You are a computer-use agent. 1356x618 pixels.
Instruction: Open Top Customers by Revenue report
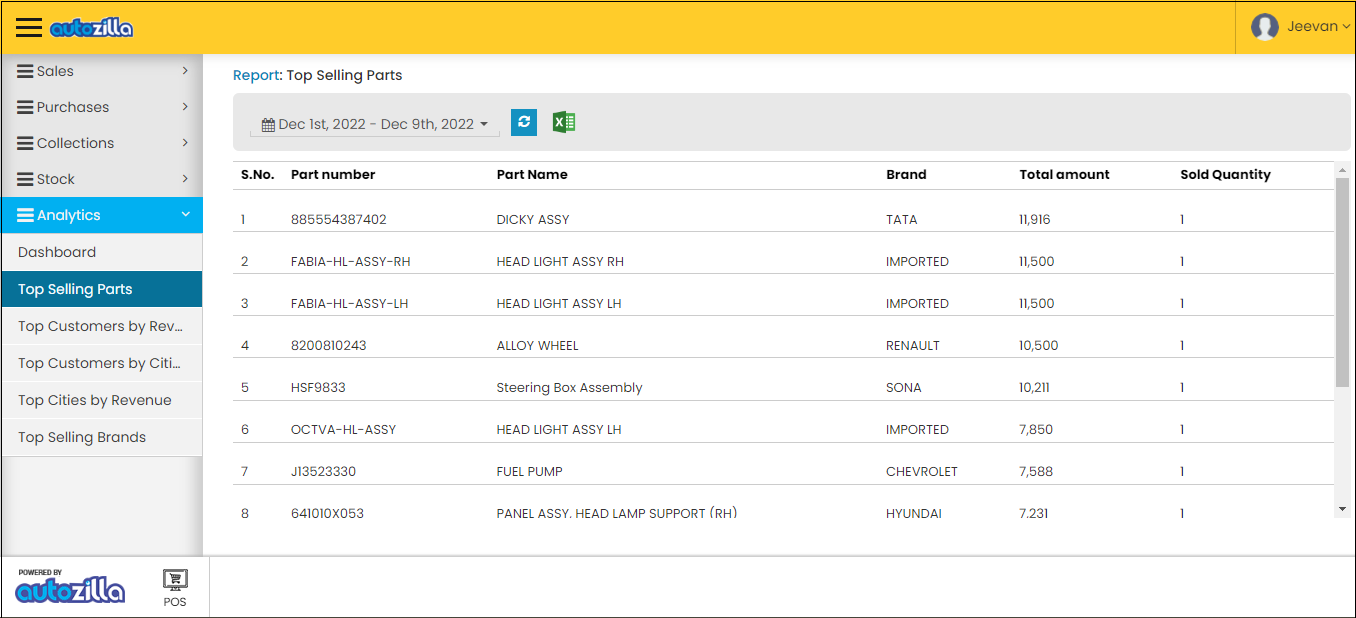[x=102, y=326]
